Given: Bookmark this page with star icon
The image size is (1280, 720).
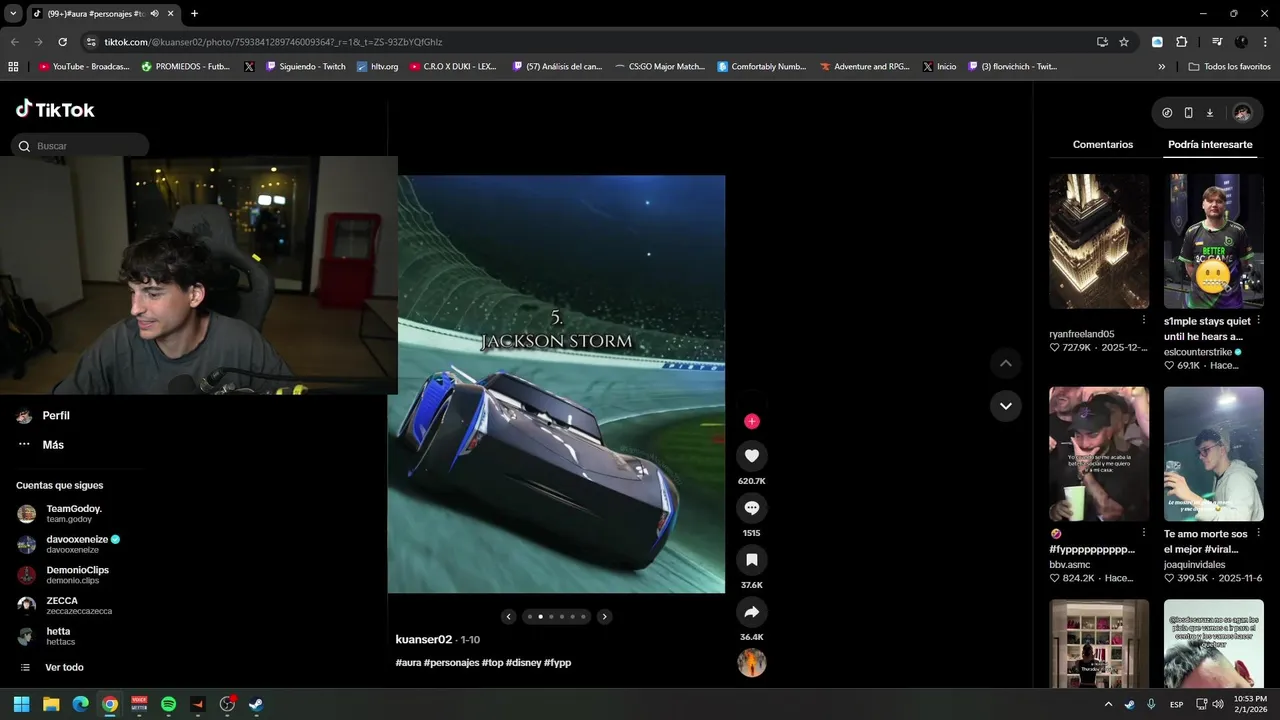Looking at the screenshot, I should (x=1124, y=42).
